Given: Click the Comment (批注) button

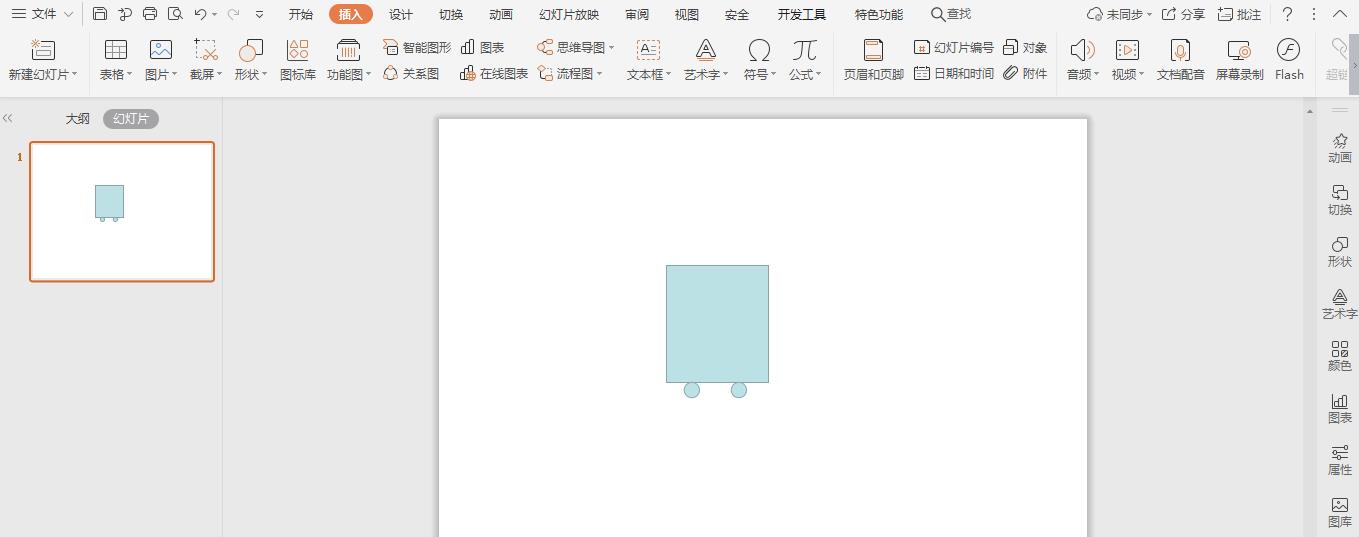Looking at the screenshot, I should tap(1240, 14).
